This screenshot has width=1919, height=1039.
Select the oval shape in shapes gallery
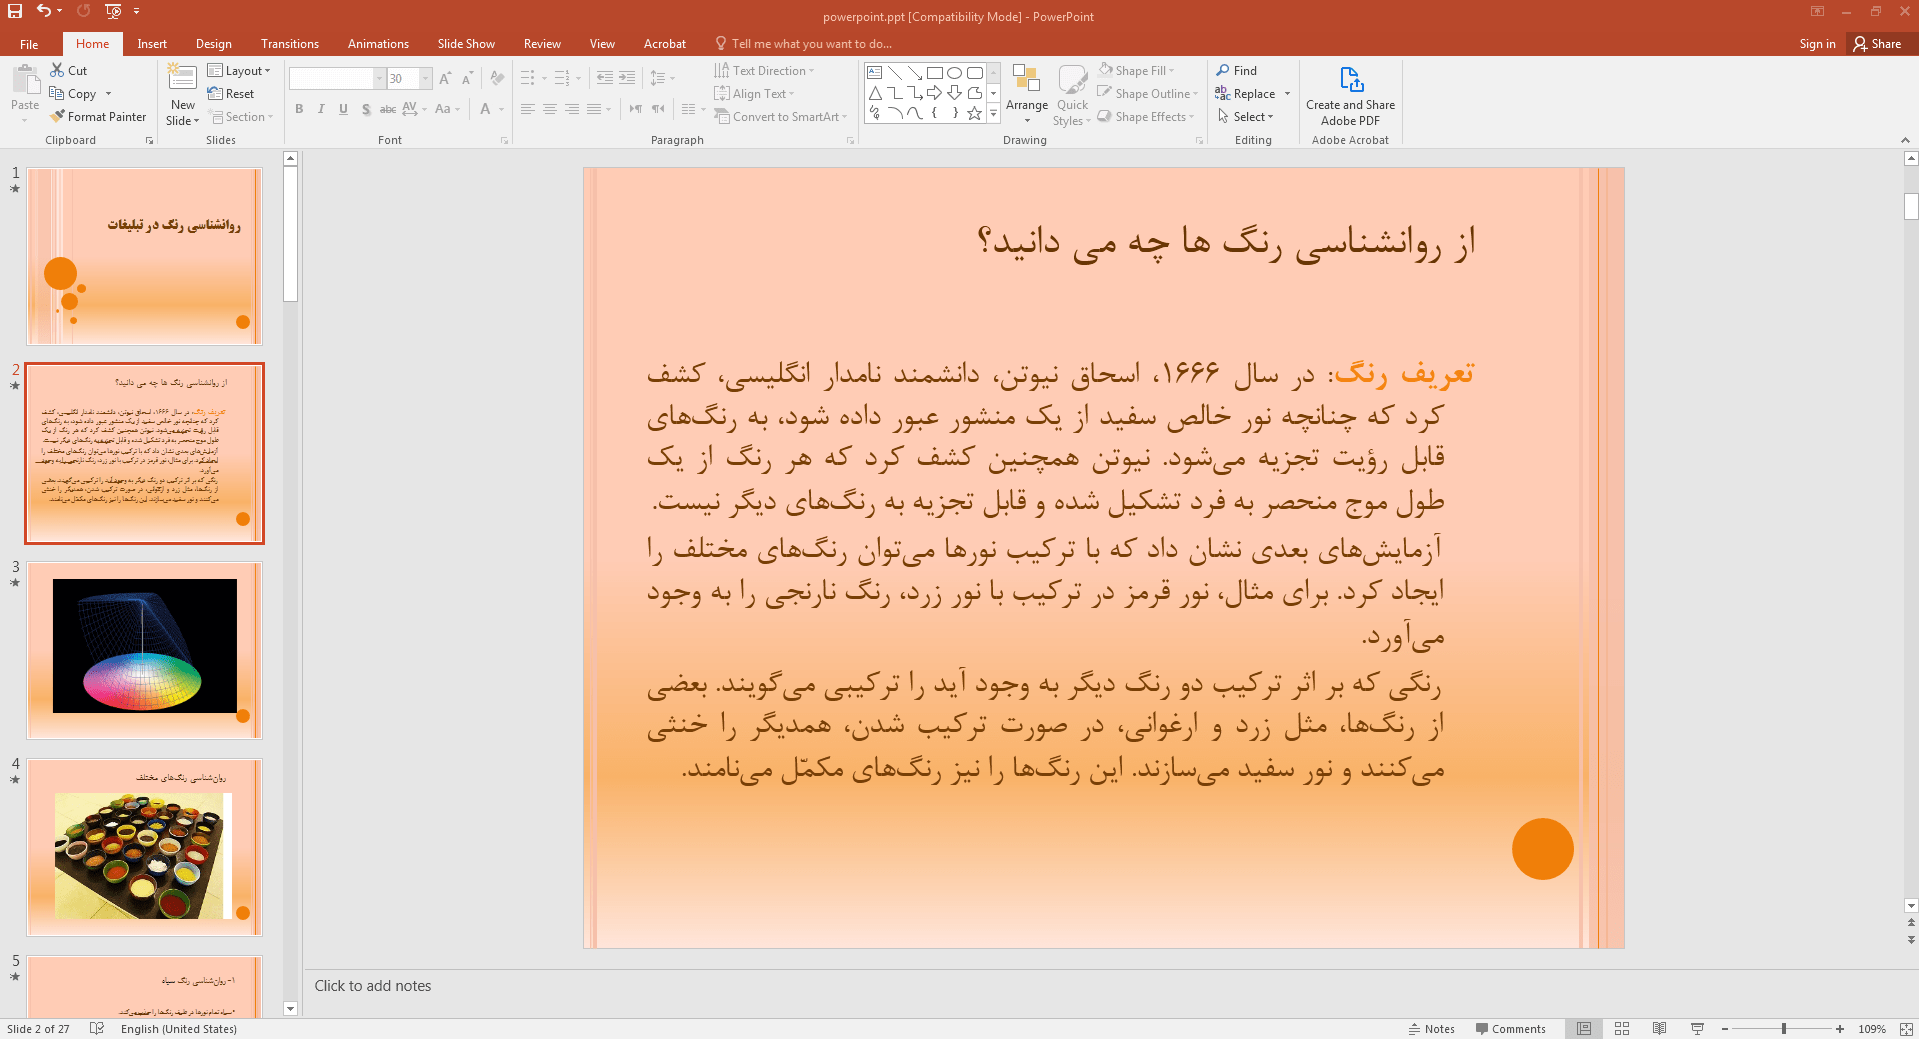click(955, 73)
